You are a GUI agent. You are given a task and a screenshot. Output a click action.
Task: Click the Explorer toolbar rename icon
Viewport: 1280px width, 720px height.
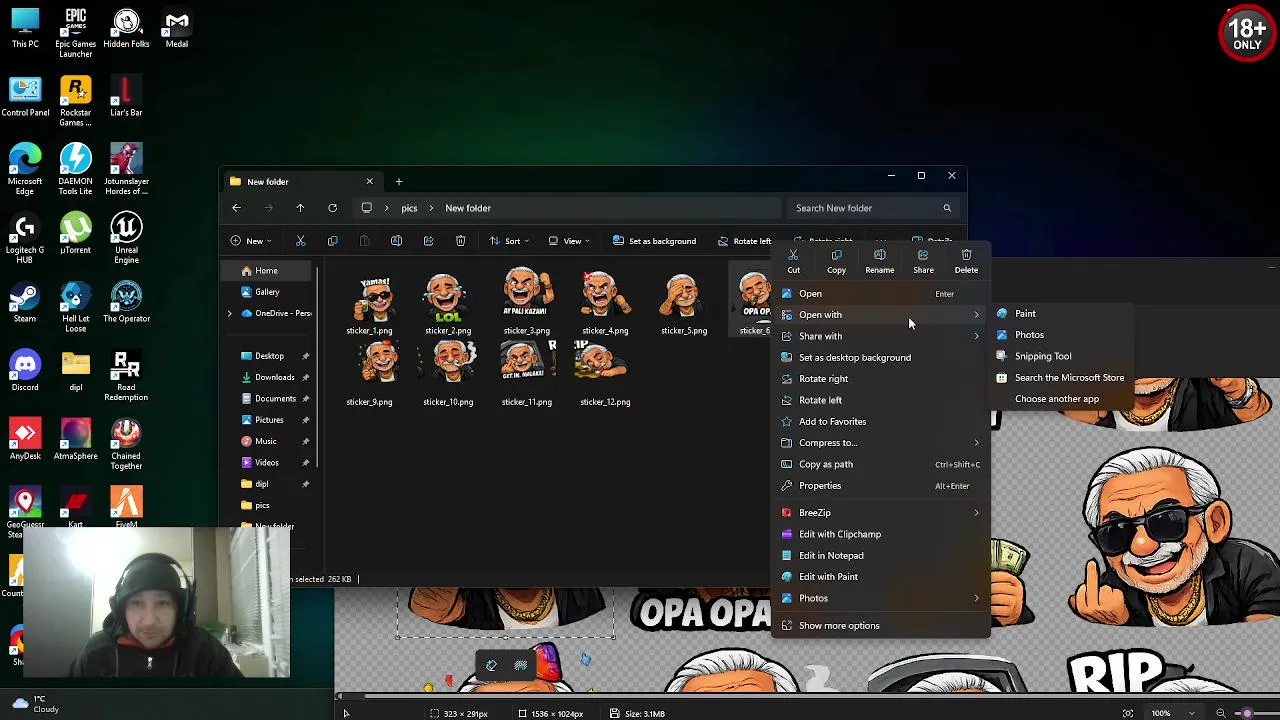tap(396, 241)
